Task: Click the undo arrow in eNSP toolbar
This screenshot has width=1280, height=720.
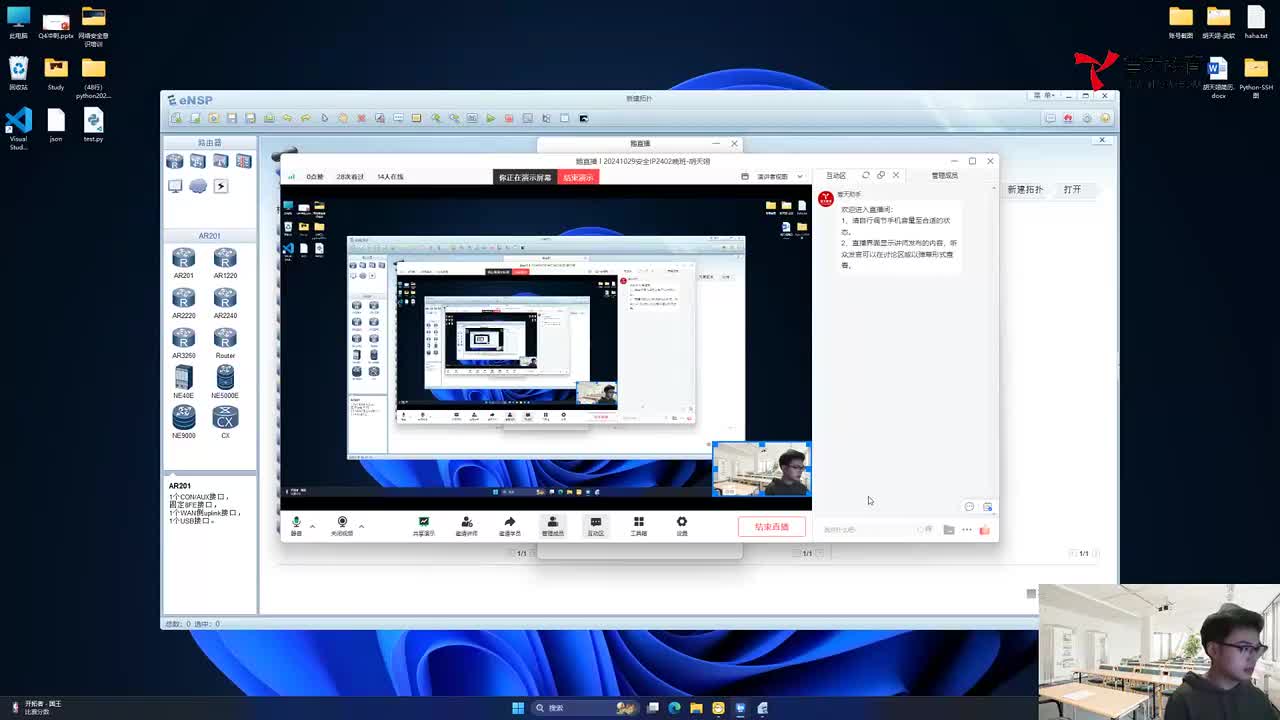Action: click(288, 118)
